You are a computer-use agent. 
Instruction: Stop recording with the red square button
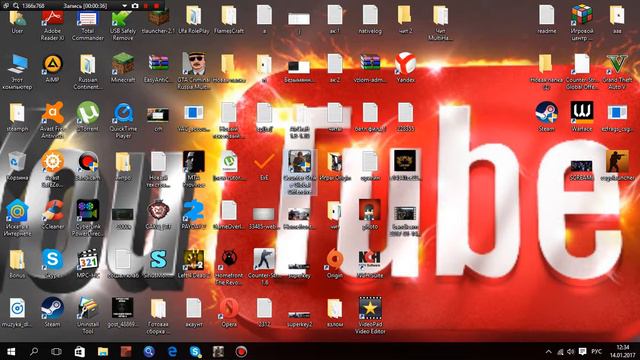click(156, 6)
